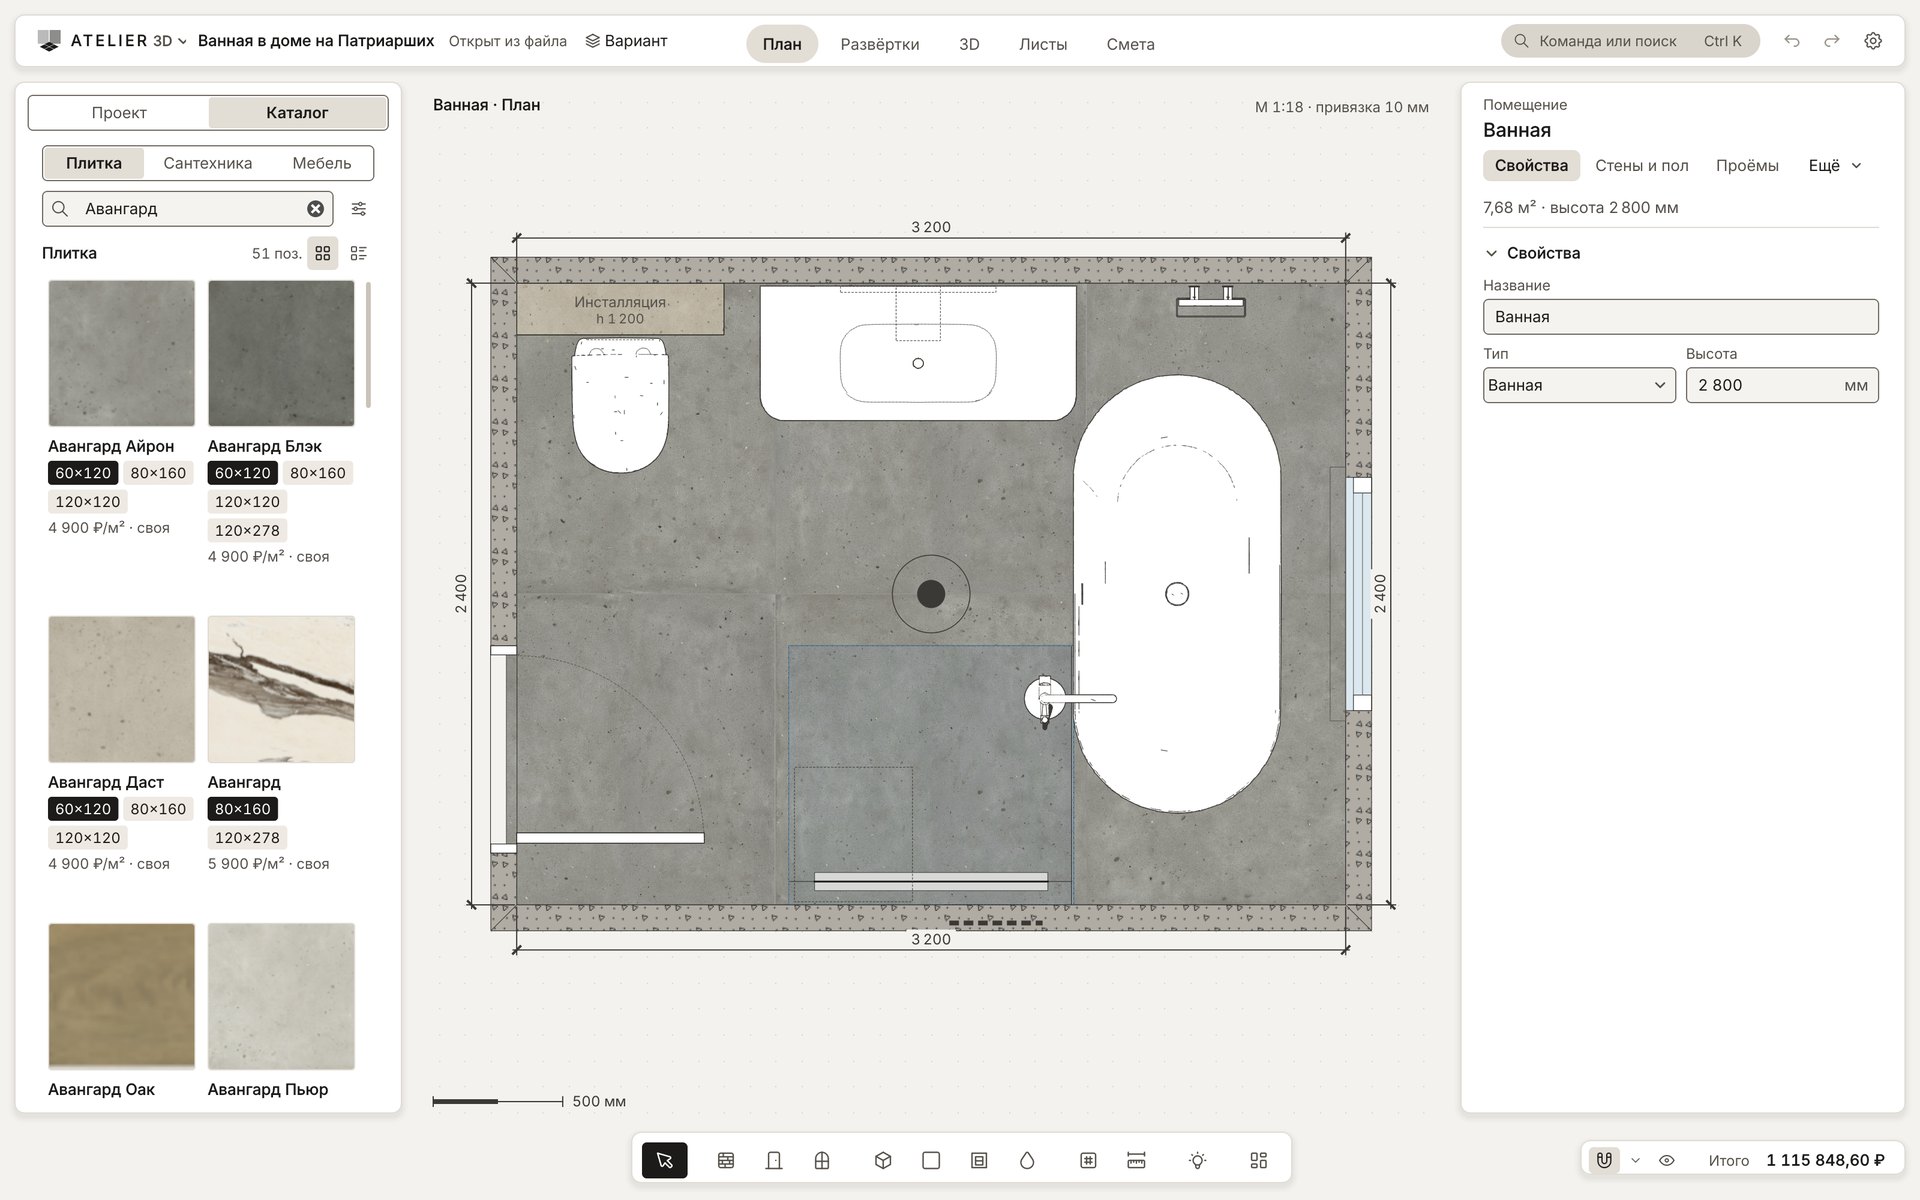This screenshot has height=1200, width=1920.
Task: Go to the Смета tab
Action: click(x=1130, y=44)
